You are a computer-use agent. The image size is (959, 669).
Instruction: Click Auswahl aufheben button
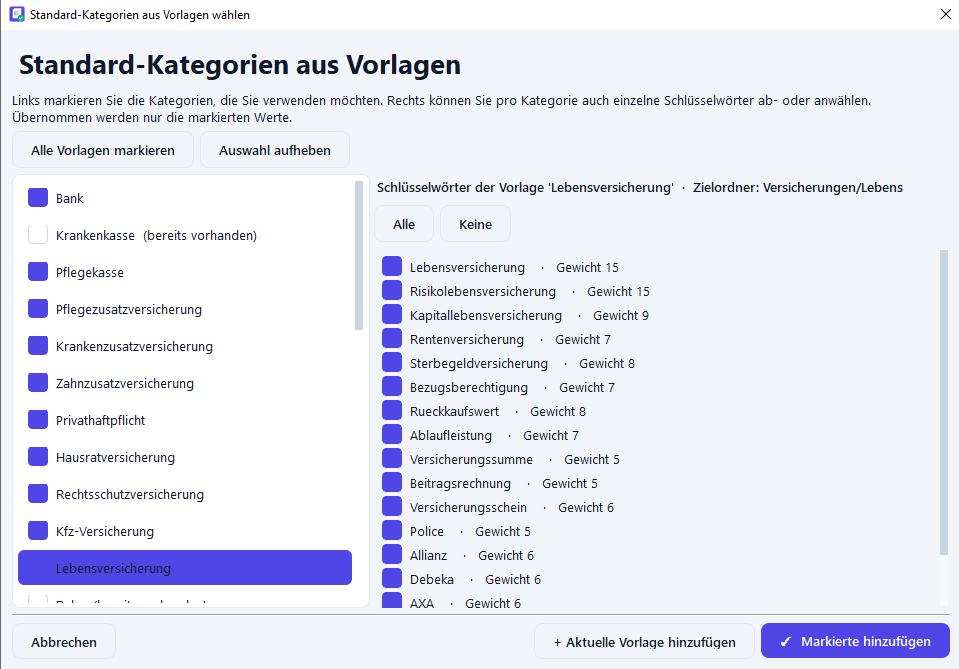click(x=275, y=150)
